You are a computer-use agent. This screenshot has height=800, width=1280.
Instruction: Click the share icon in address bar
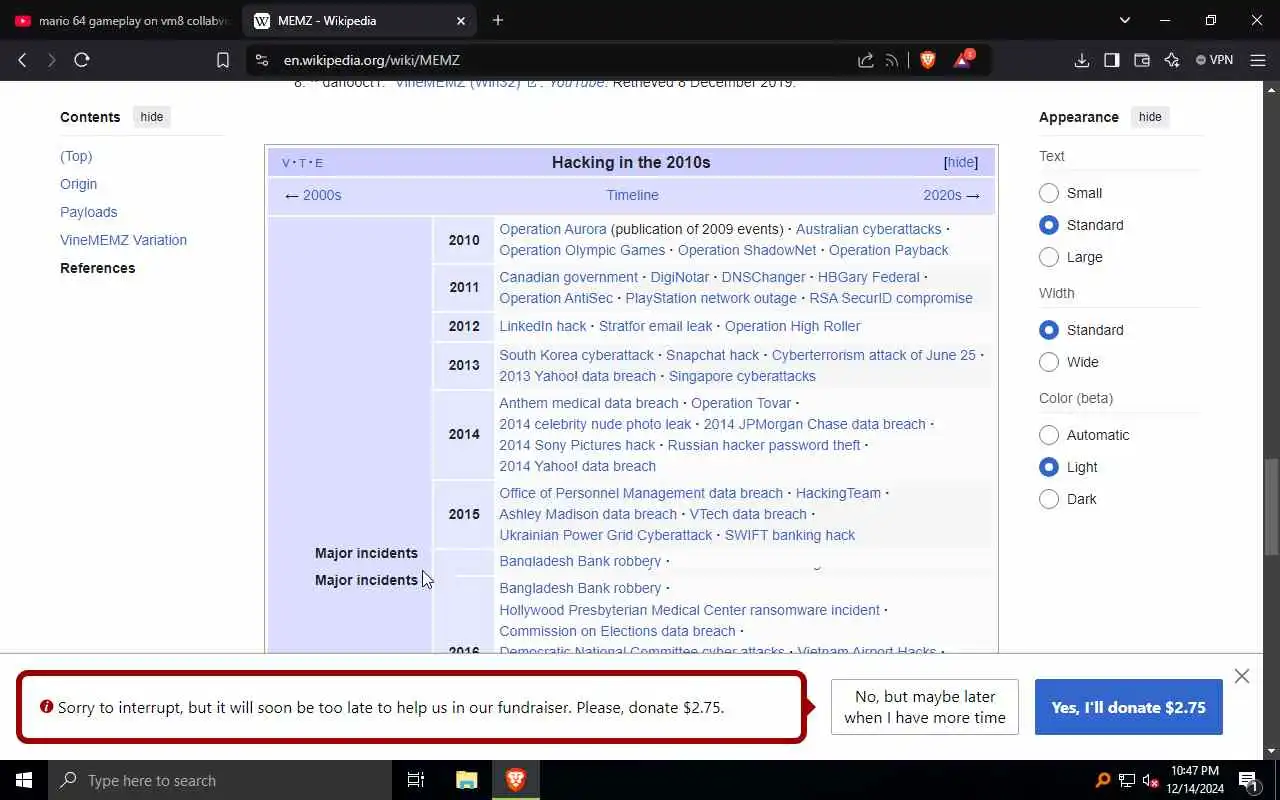tap(866, 60)
